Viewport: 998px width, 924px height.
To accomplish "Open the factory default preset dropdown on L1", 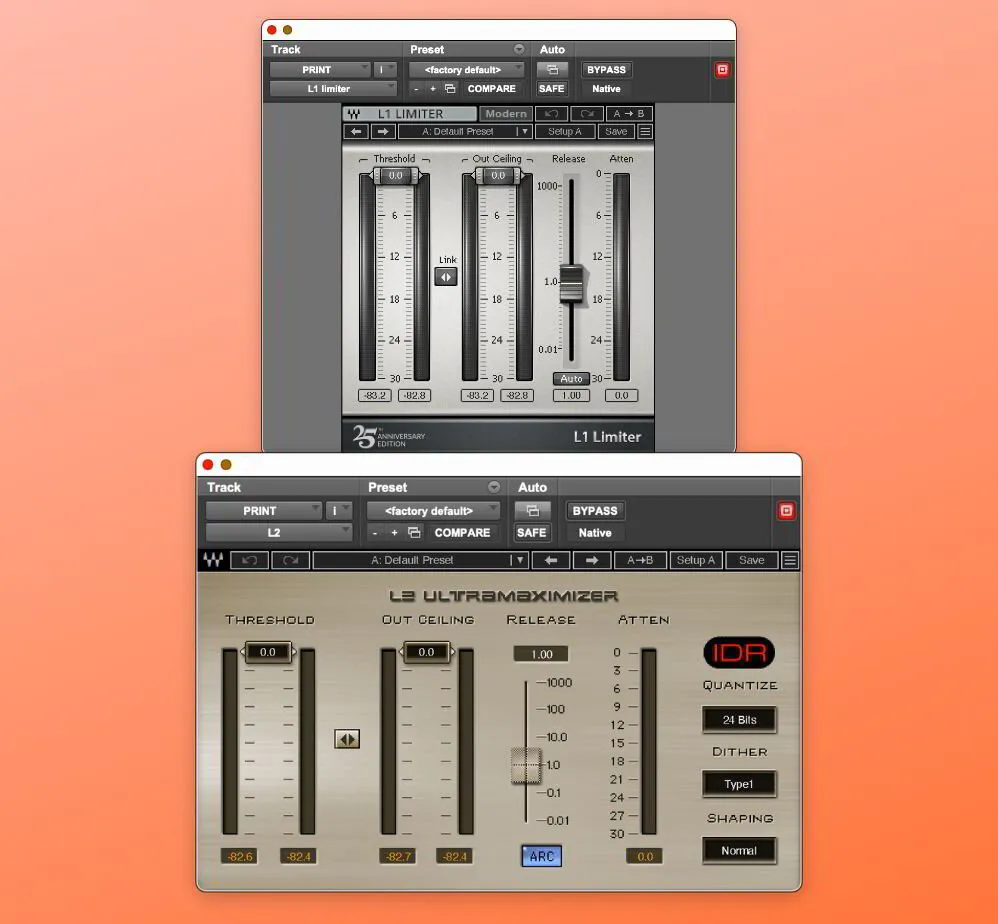I will [466, 69].
